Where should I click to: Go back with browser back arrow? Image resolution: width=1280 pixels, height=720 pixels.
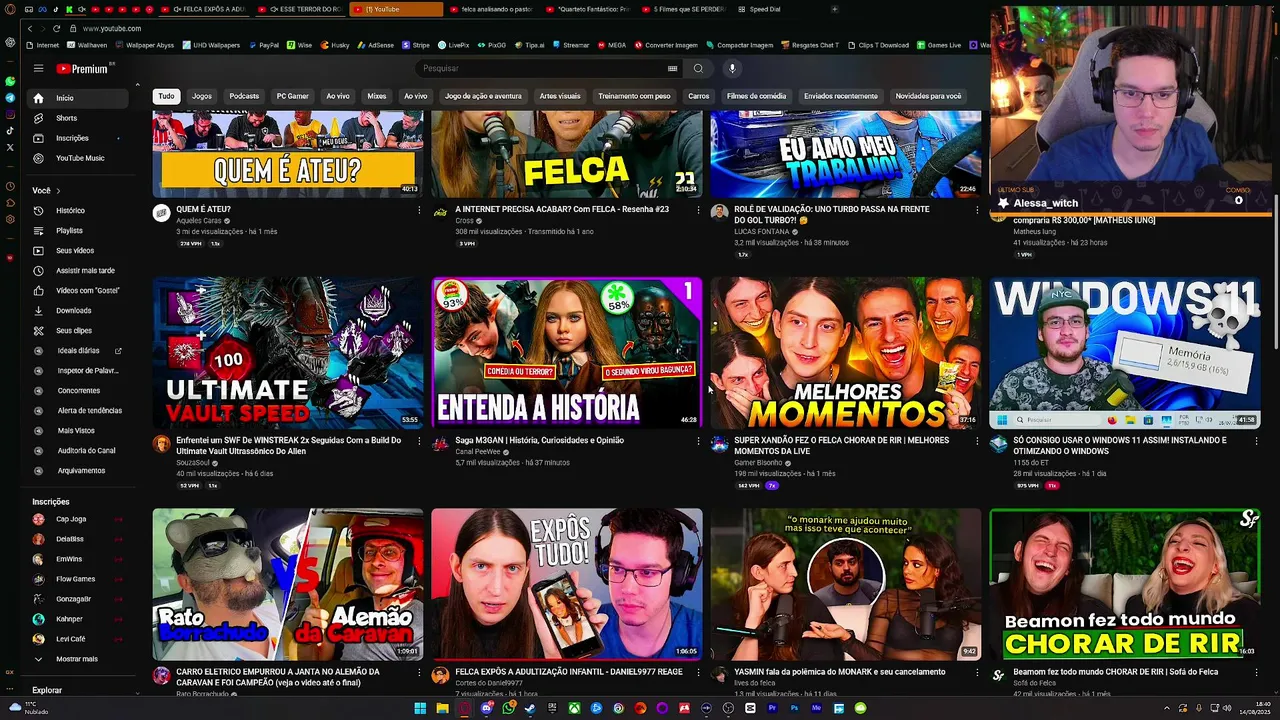click(x=30, y=28)
